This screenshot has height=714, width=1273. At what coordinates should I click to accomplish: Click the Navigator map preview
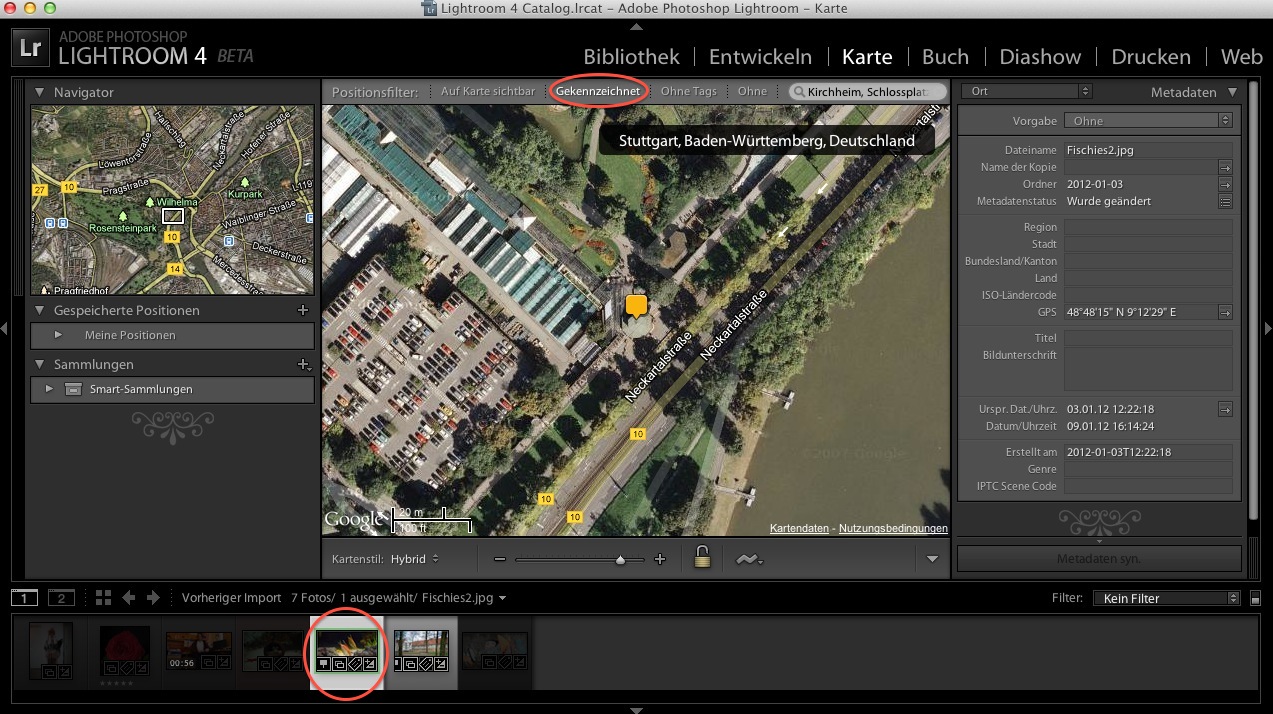click(x=173, y=200)
